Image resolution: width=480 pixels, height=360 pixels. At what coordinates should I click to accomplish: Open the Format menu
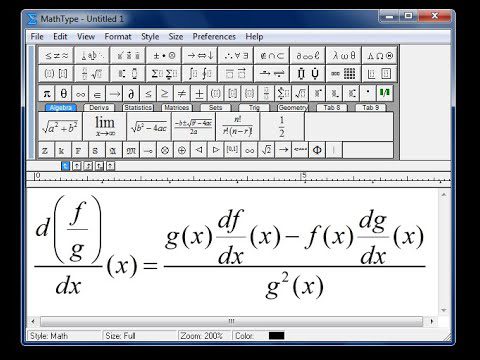point(118,36)
